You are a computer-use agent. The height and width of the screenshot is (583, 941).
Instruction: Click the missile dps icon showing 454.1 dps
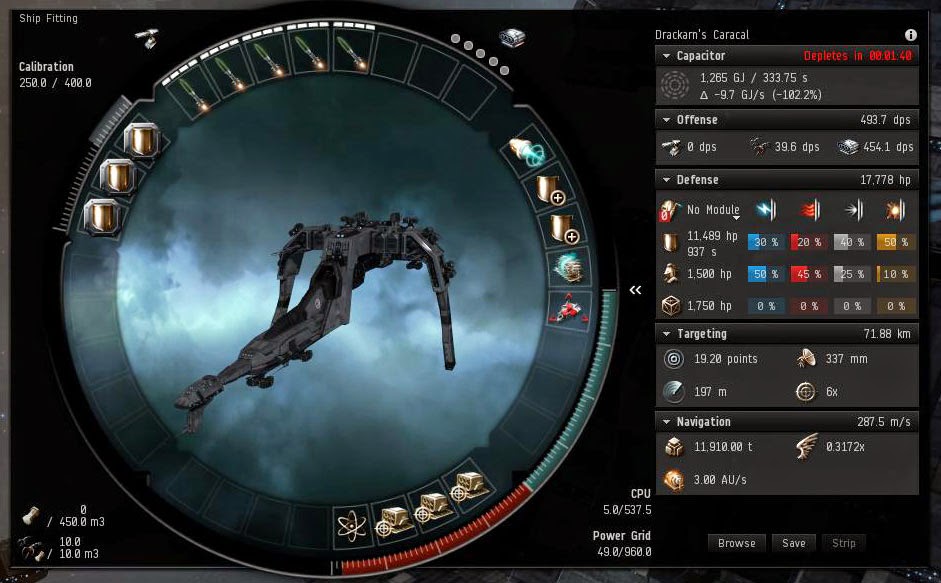point(848,147)
